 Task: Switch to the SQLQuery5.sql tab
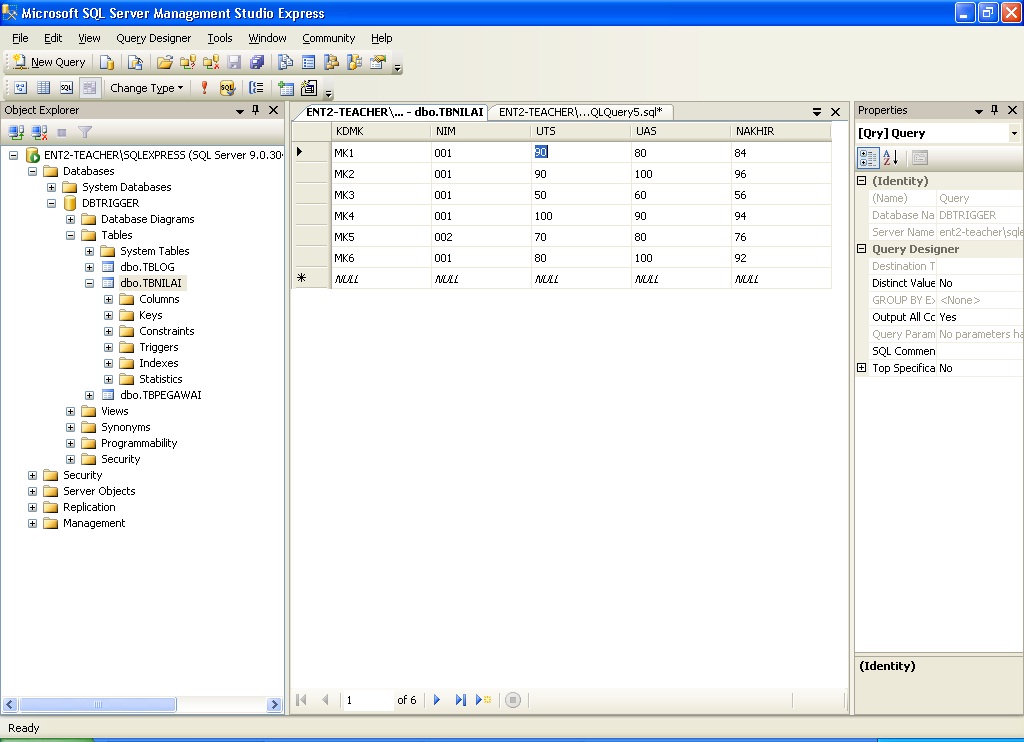click(580, 112)
